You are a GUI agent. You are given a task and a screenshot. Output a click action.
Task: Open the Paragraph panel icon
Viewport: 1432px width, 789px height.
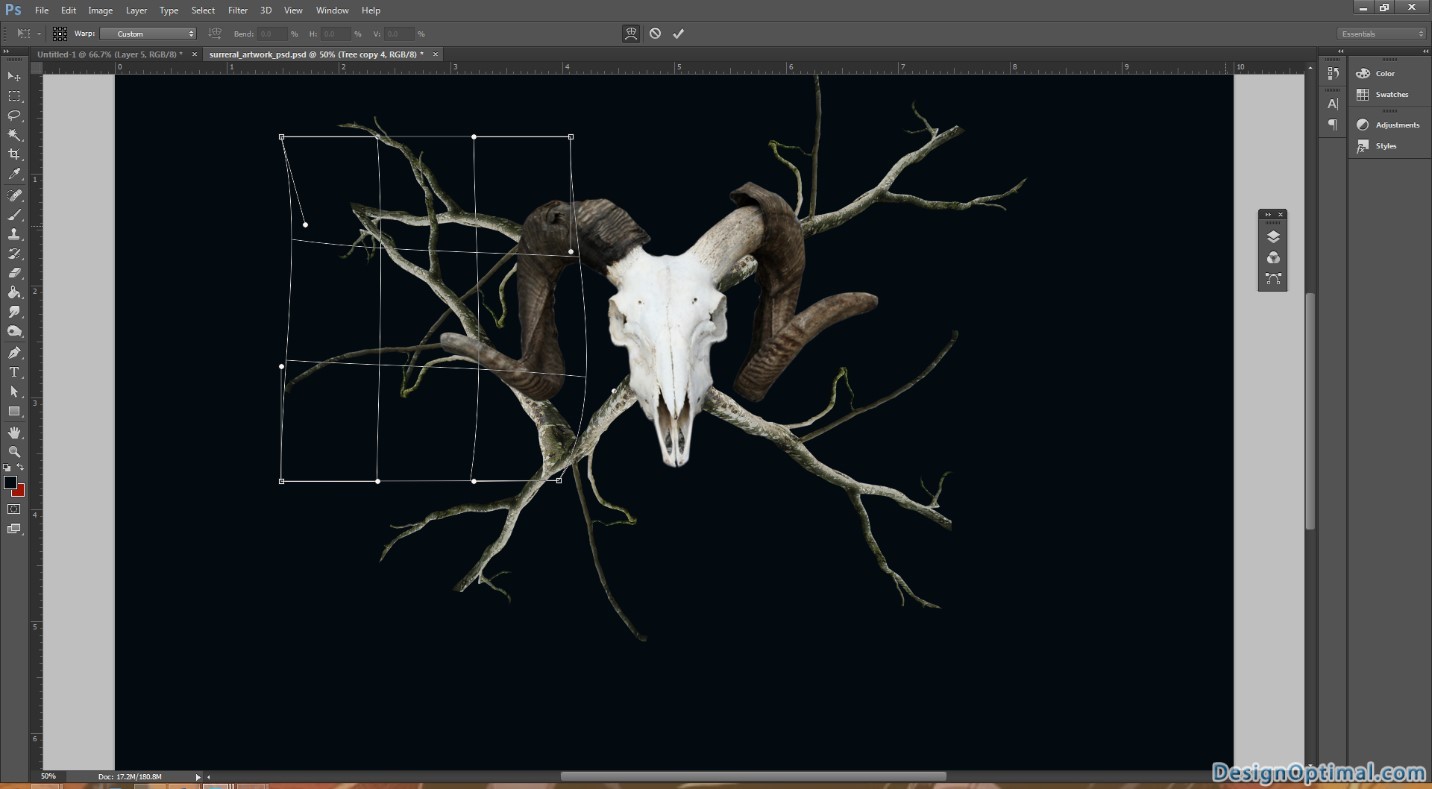[x=1333, y=125]
